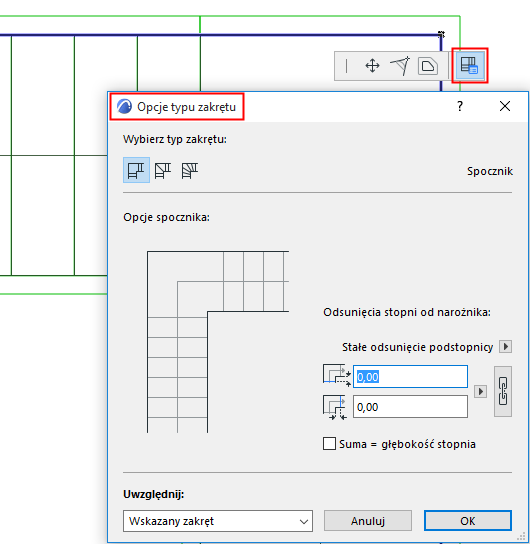The height and width of the screenshot is (544, 530).
Task: Click the Stałe odsunięcie podstopnicy label
Action: pos(417,347)
